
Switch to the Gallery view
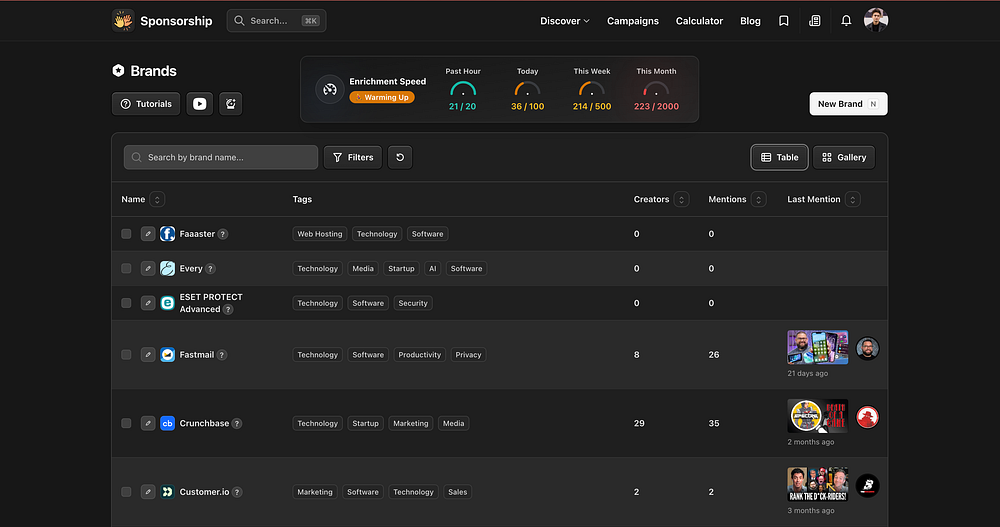pyautogui.click(x=844, y=157)
